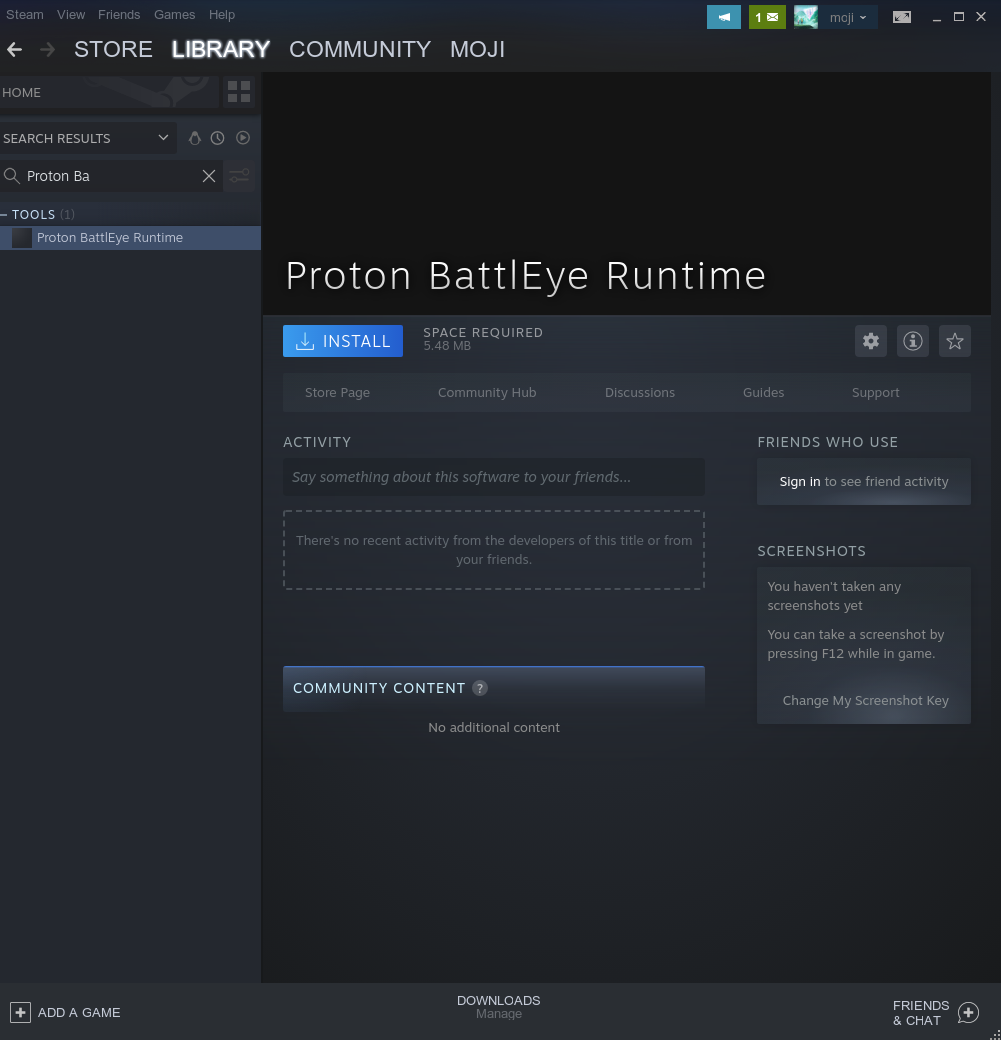The image size is (1001, 1040).
Task: Install Proton BattlEye Runtime
Action: (x=343, y=341)
